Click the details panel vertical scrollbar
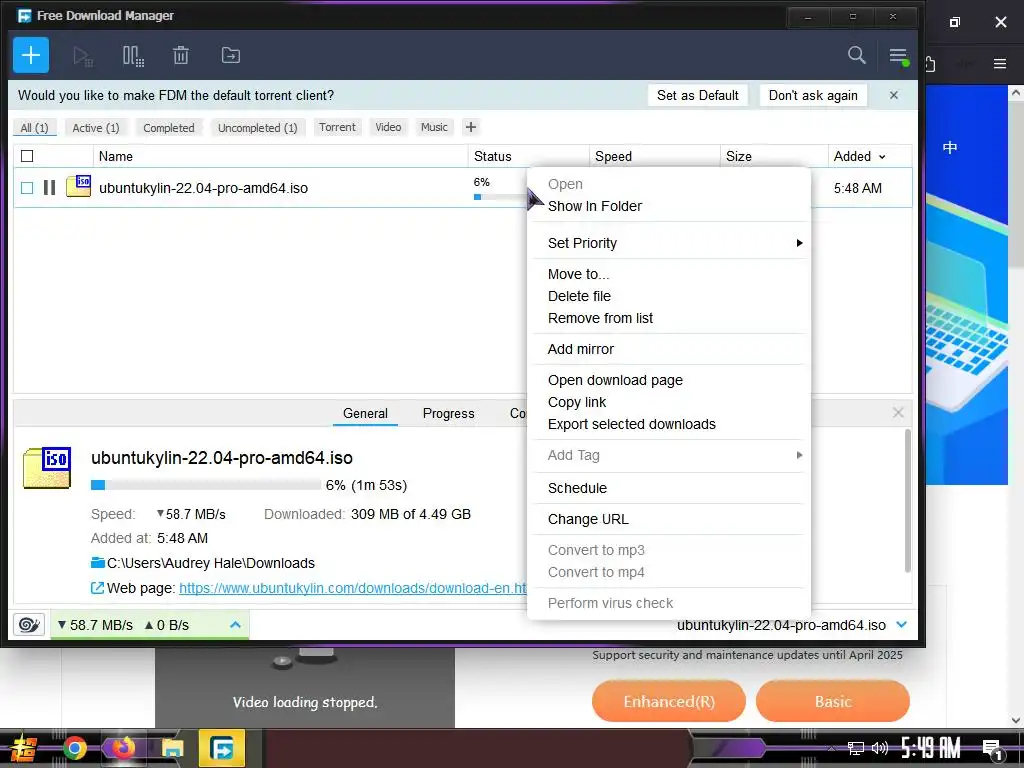1024x768 pixels. pyautogui.click(x=907, y=501)
